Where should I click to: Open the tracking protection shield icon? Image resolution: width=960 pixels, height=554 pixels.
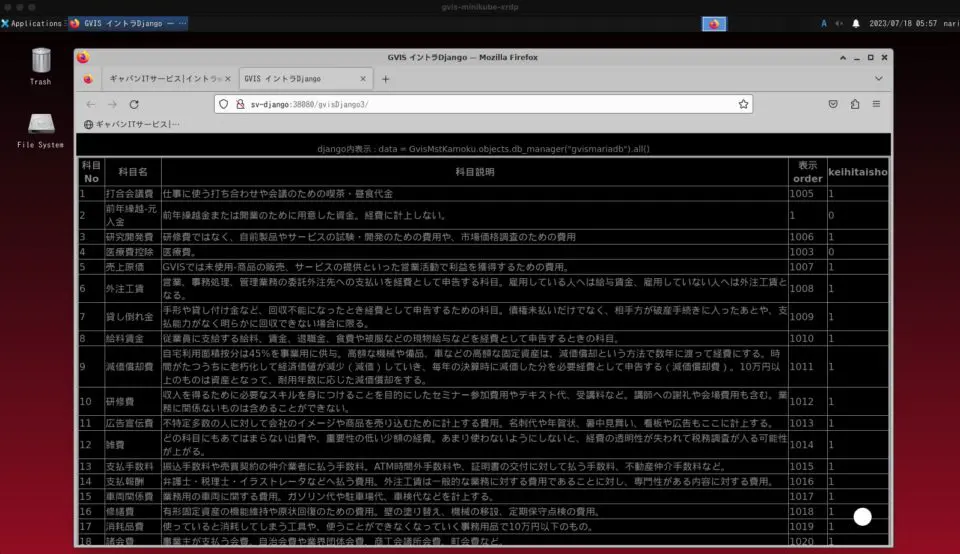pos(223,104)
